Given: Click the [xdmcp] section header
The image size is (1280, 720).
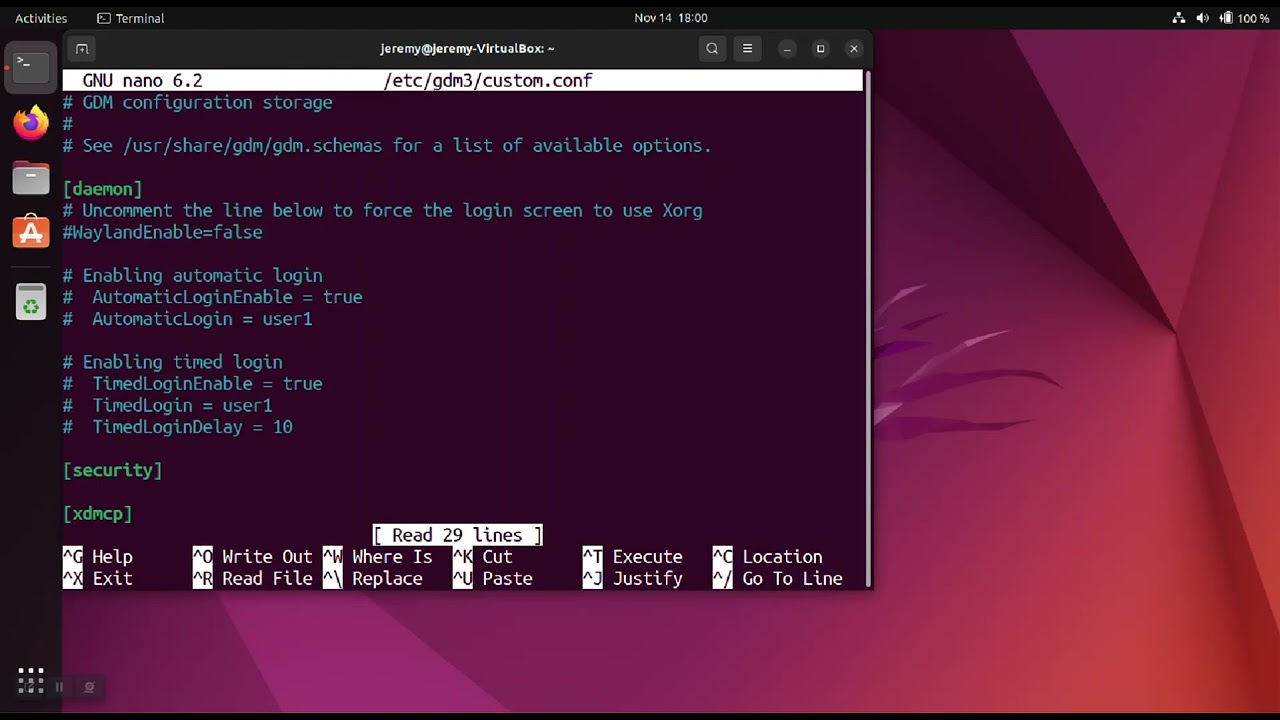Looking at the screenshot, I should point(98,514).
